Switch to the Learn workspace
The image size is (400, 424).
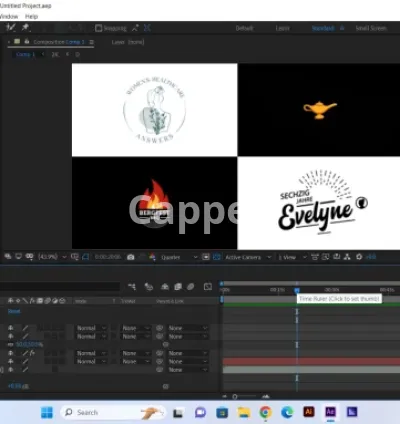coord(282,28)
